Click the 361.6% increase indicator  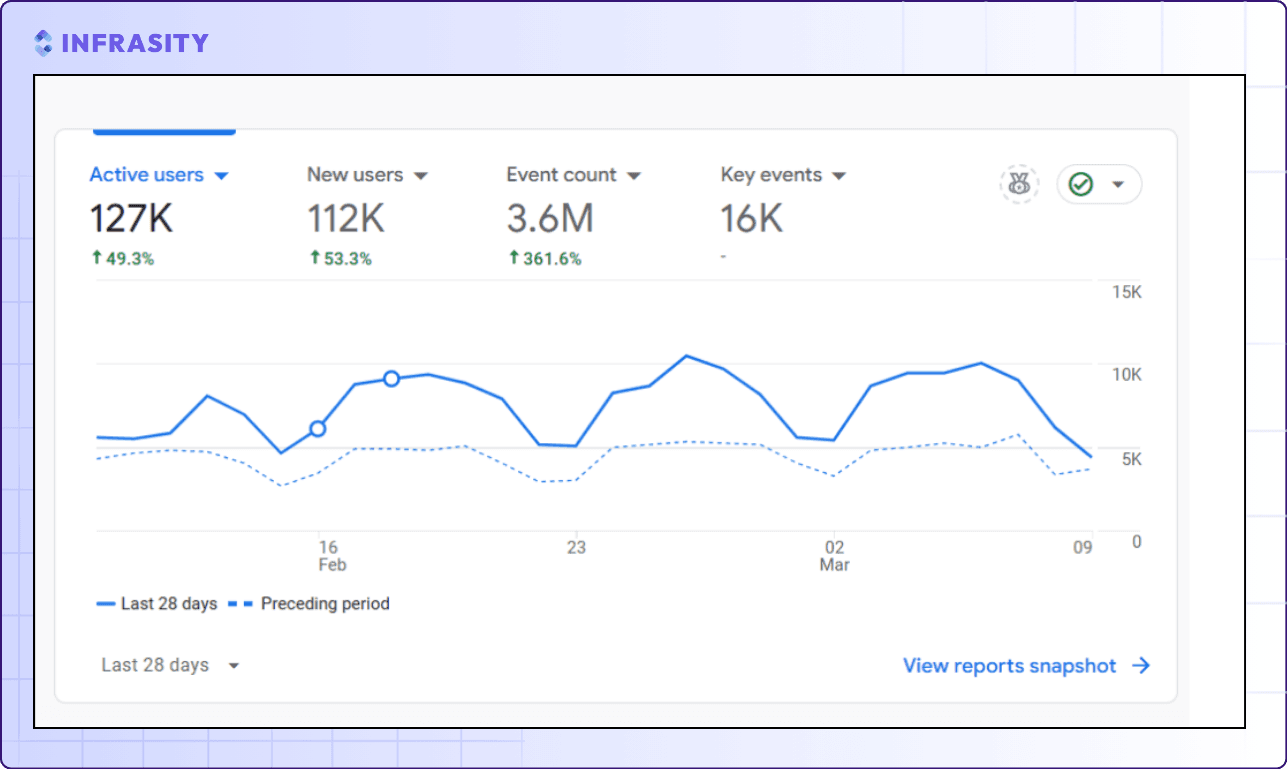[545, 258]
